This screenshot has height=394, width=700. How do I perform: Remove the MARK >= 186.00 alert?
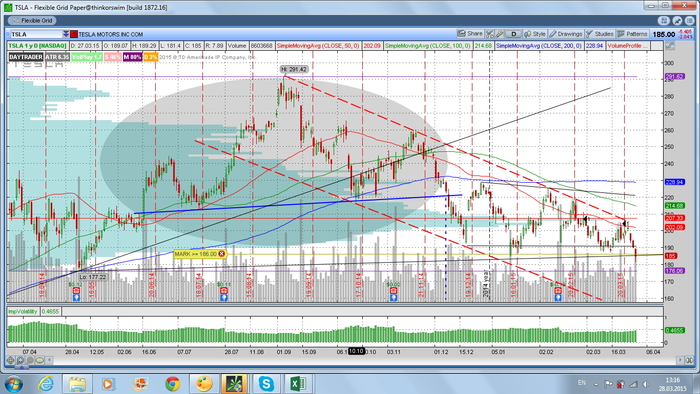(221, 254)
